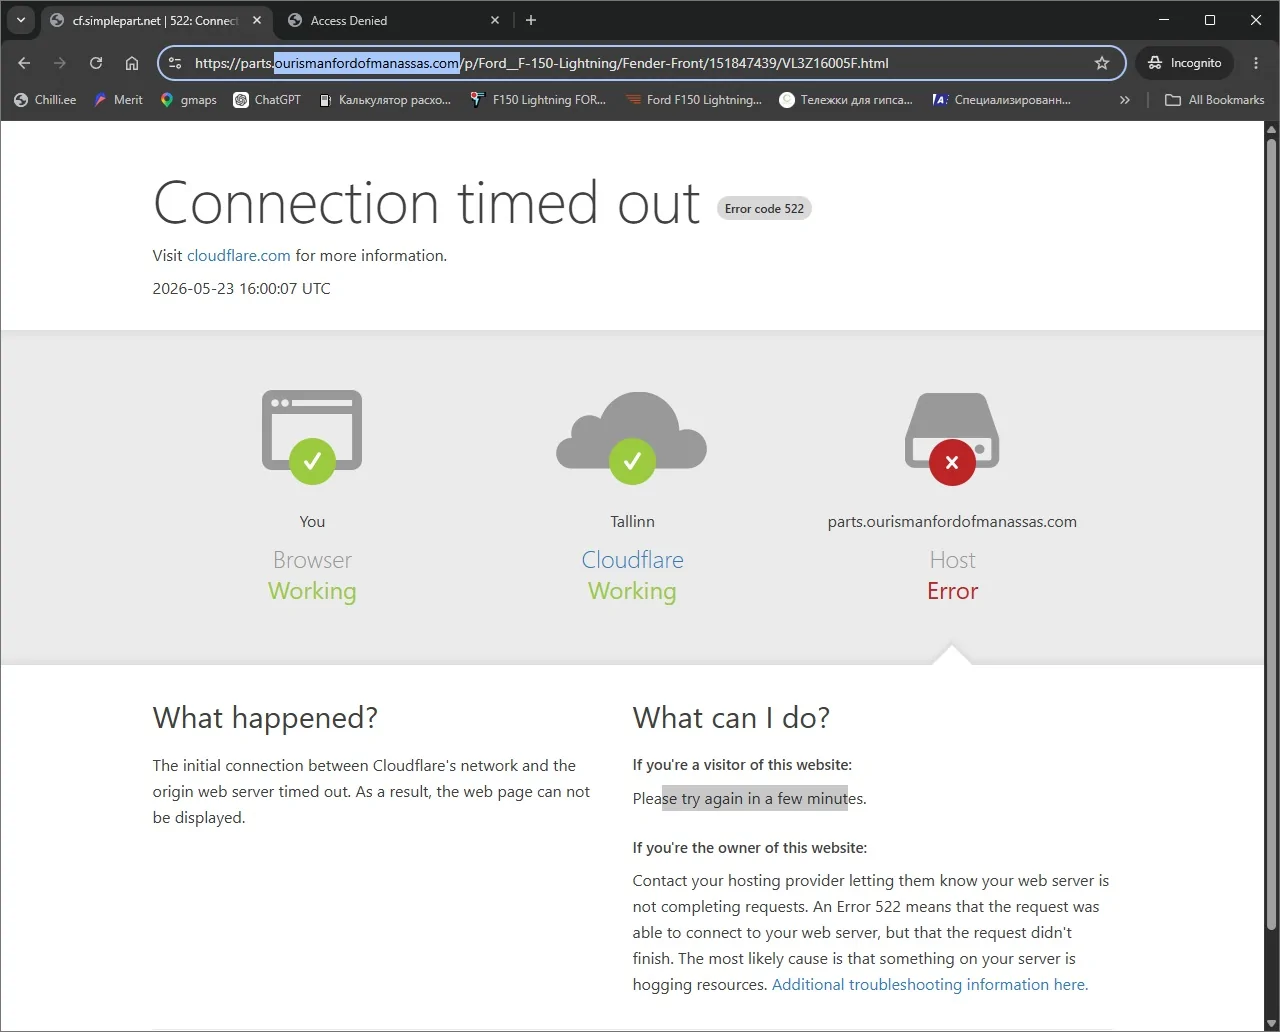Viewport: 1280px width, 1032px height.
Task: Click the What can I do? heading
Action: click(x=731, y=718)
